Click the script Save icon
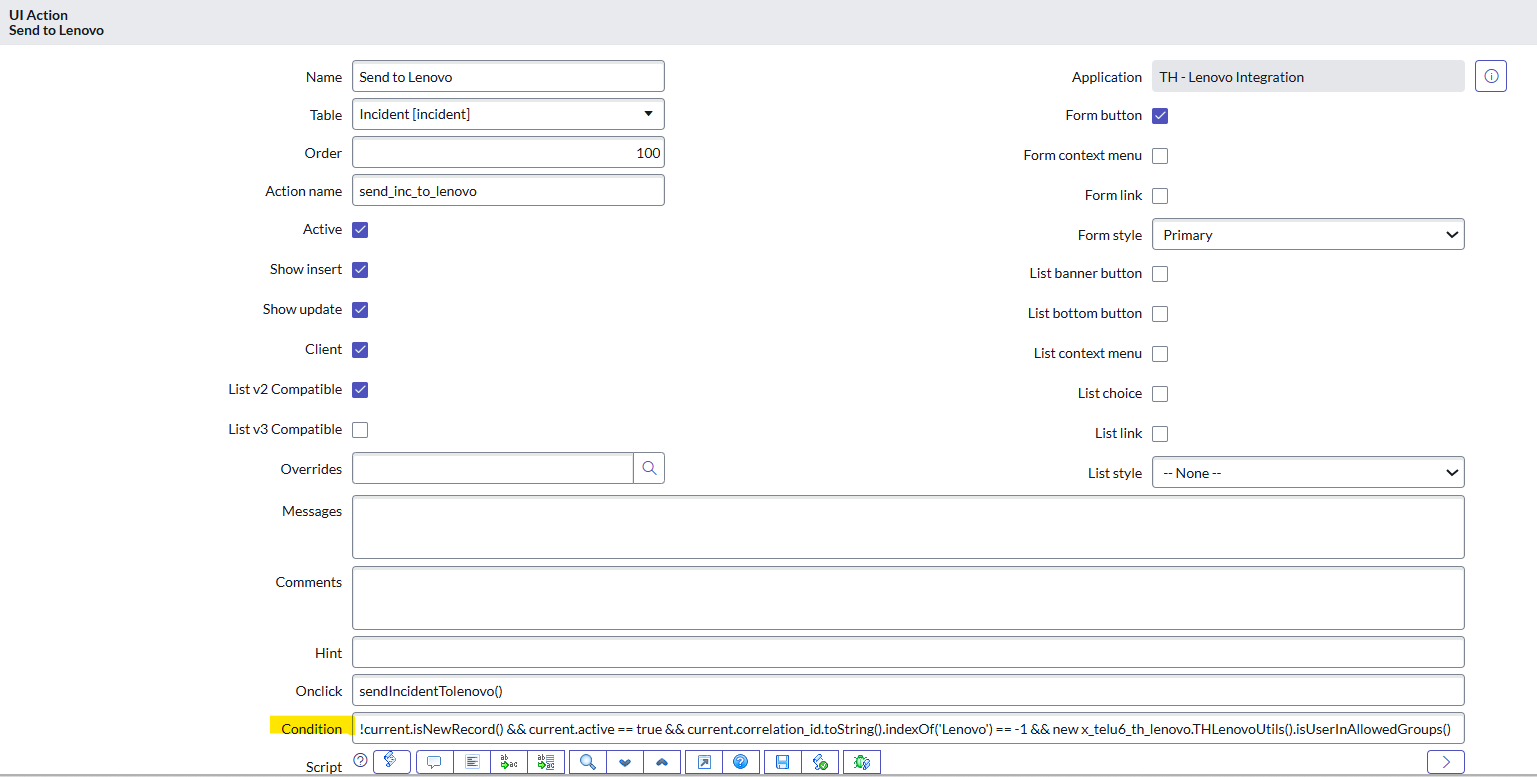 782,762
